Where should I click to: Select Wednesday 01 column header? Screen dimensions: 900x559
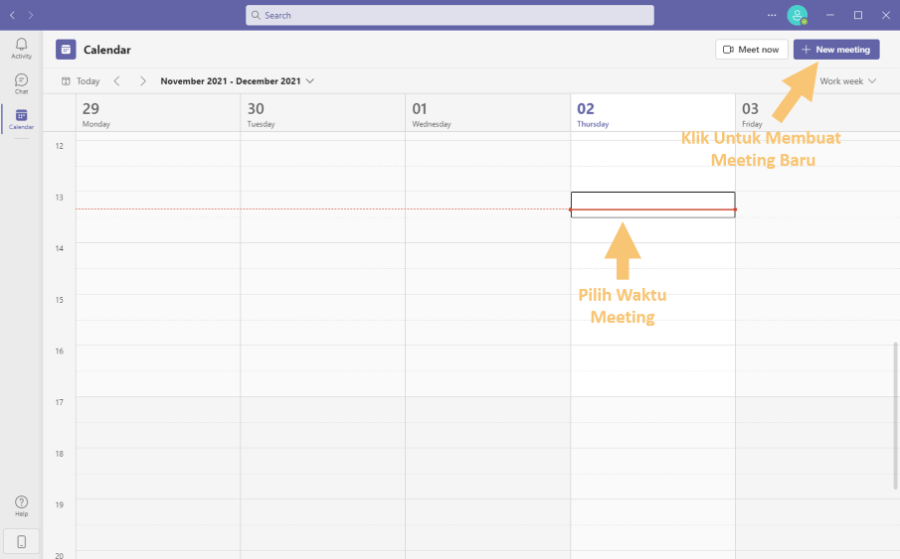point(488,113)
